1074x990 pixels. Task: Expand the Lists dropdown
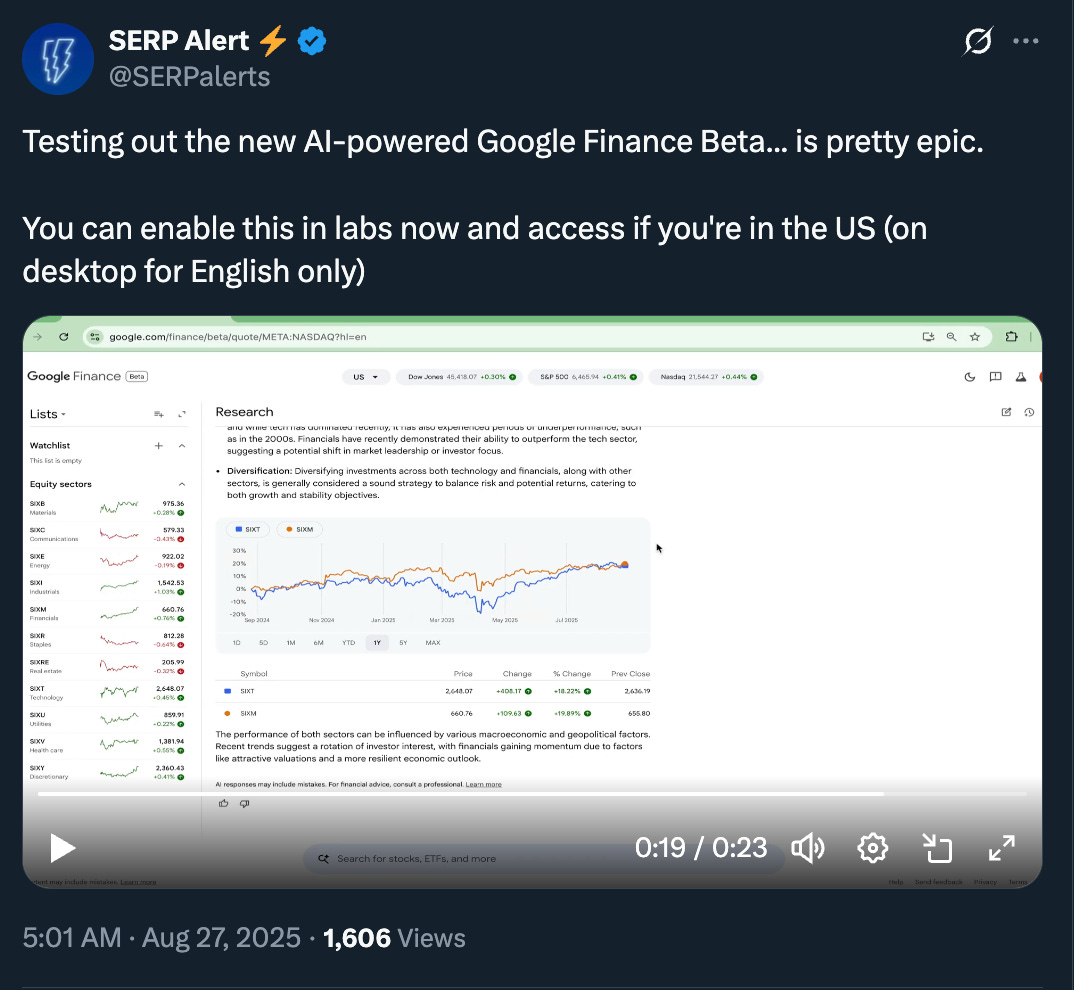pos(48,414)
